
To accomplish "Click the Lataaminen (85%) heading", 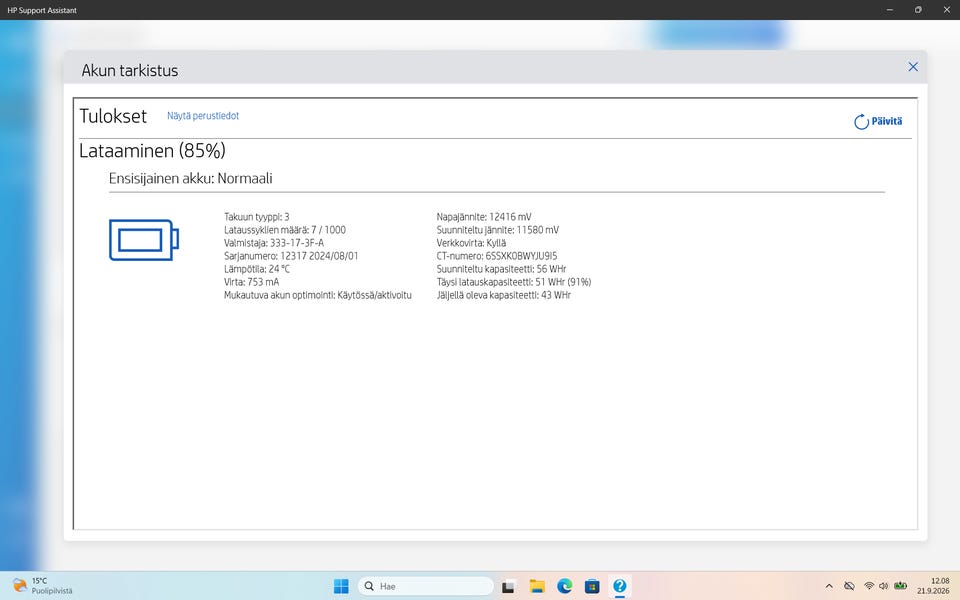I will (x=152, y=151).
